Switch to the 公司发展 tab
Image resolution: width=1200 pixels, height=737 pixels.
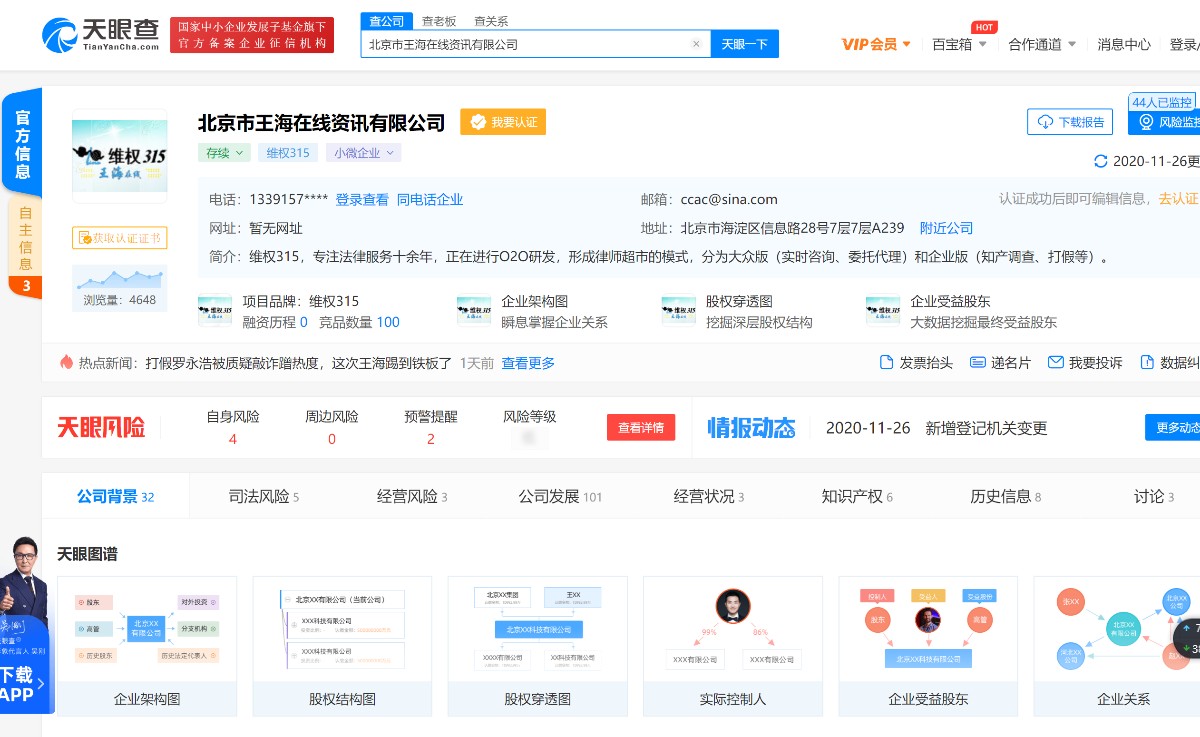tap(560, 496)
